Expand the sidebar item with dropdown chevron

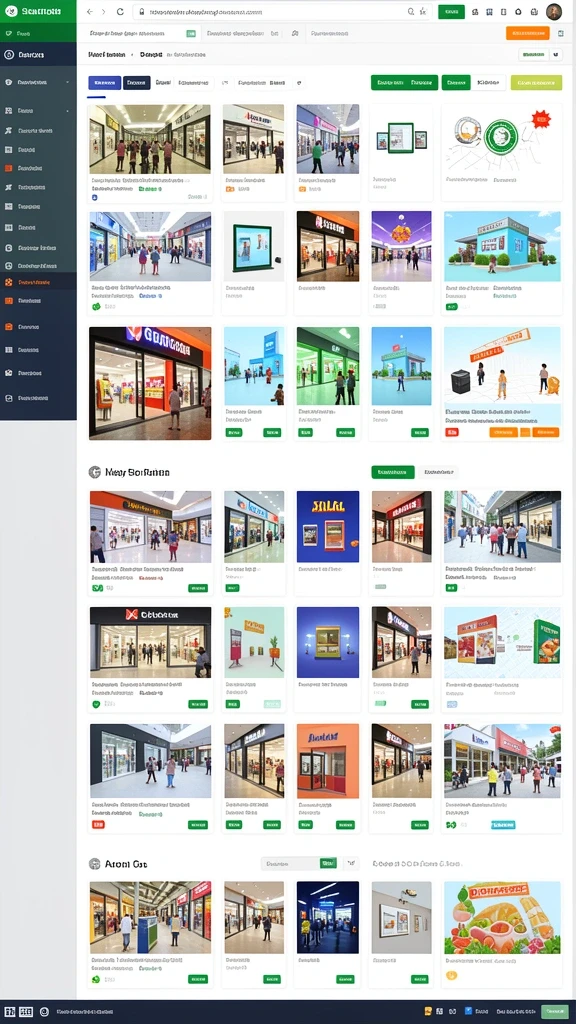38,111
